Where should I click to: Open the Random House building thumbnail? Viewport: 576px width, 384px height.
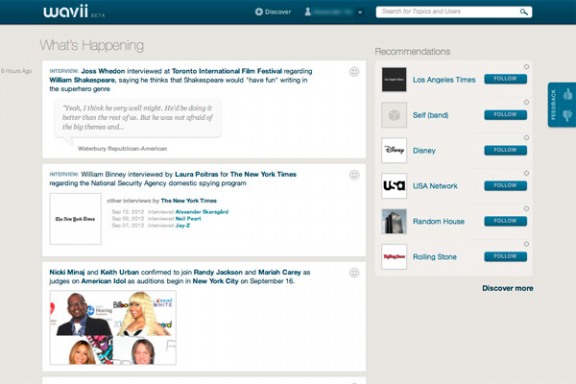[x=394, y=221]
